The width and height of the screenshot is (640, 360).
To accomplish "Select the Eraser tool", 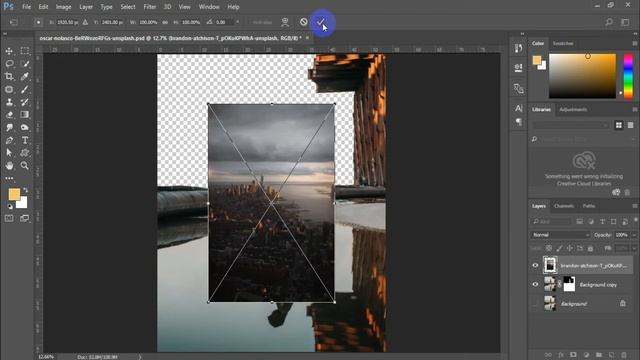I will [9, 115].
